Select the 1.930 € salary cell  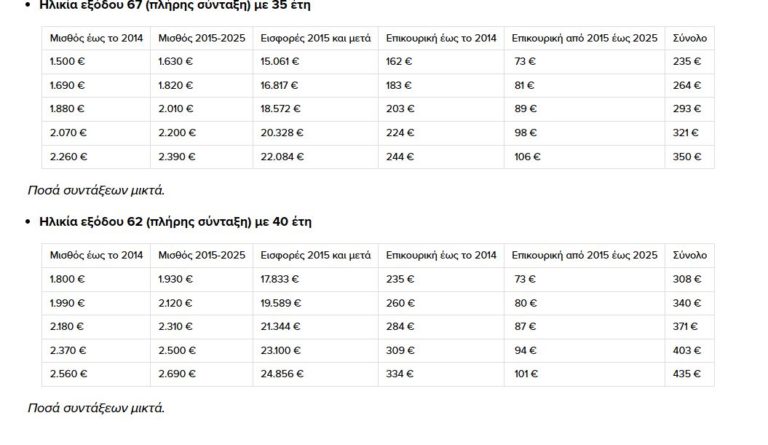click(x=175, y=279)
